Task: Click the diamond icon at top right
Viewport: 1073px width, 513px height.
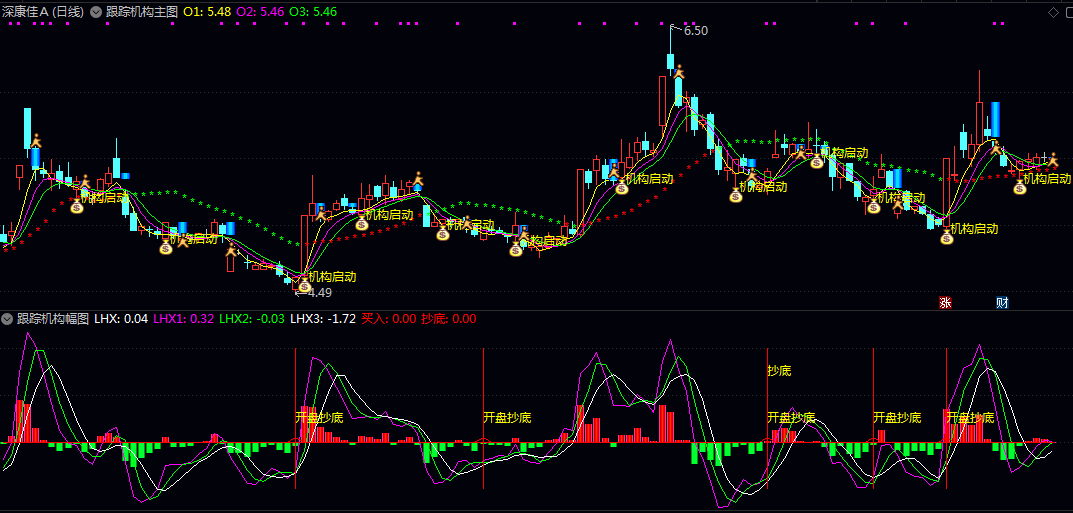Action: point(1052,12)
